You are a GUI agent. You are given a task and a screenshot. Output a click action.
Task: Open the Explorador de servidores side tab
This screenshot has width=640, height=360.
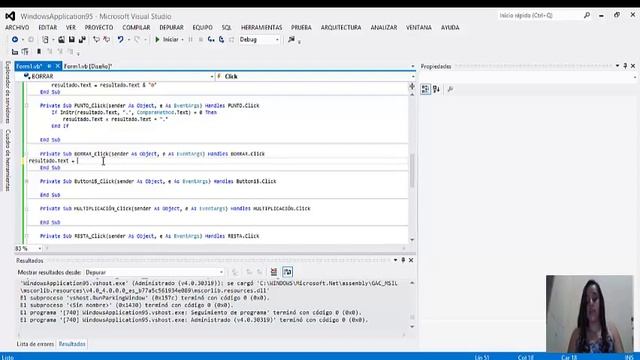coord(8,92)
